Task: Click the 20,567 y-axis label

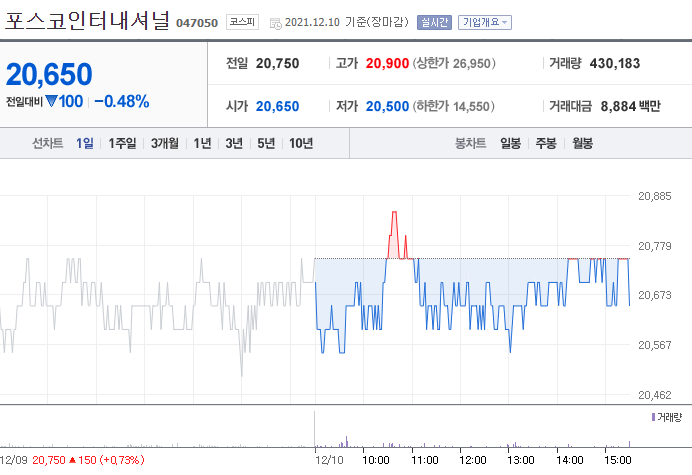Action: (654, 345)
